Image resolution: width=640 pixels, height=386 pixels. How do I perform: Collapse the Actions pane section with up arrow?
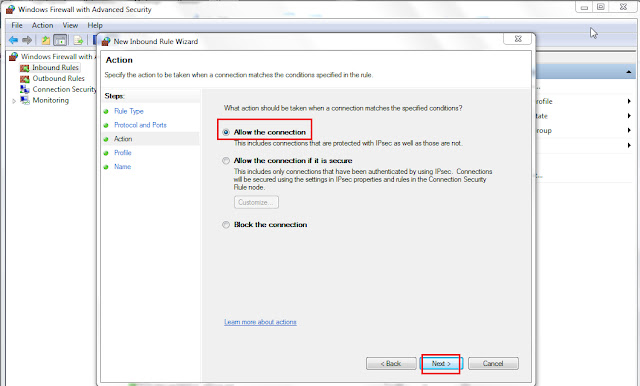point(629,72)
